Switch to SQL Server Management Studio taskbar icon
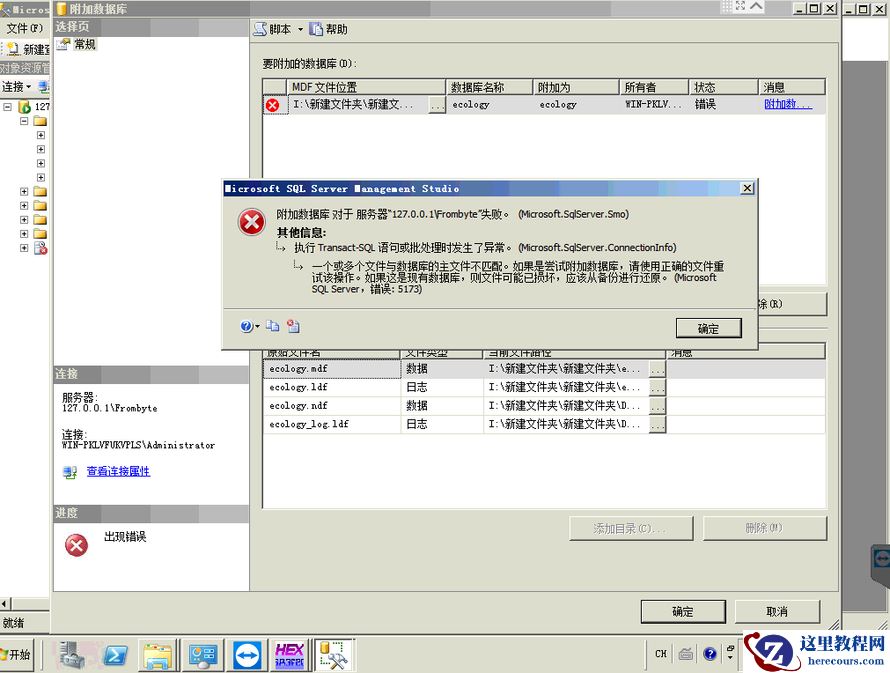890x673 pixels. point(334,655)
